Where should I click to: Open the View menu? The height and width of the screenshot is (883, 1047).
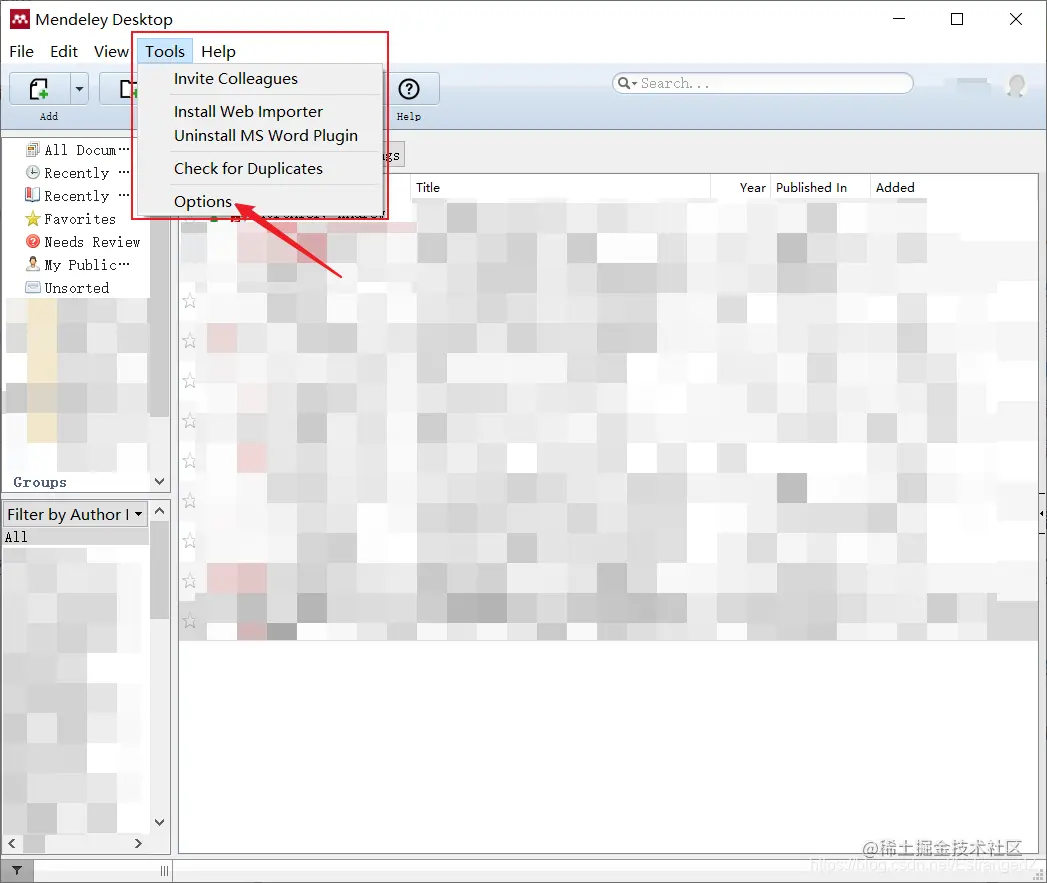click(x=111, y=51)
